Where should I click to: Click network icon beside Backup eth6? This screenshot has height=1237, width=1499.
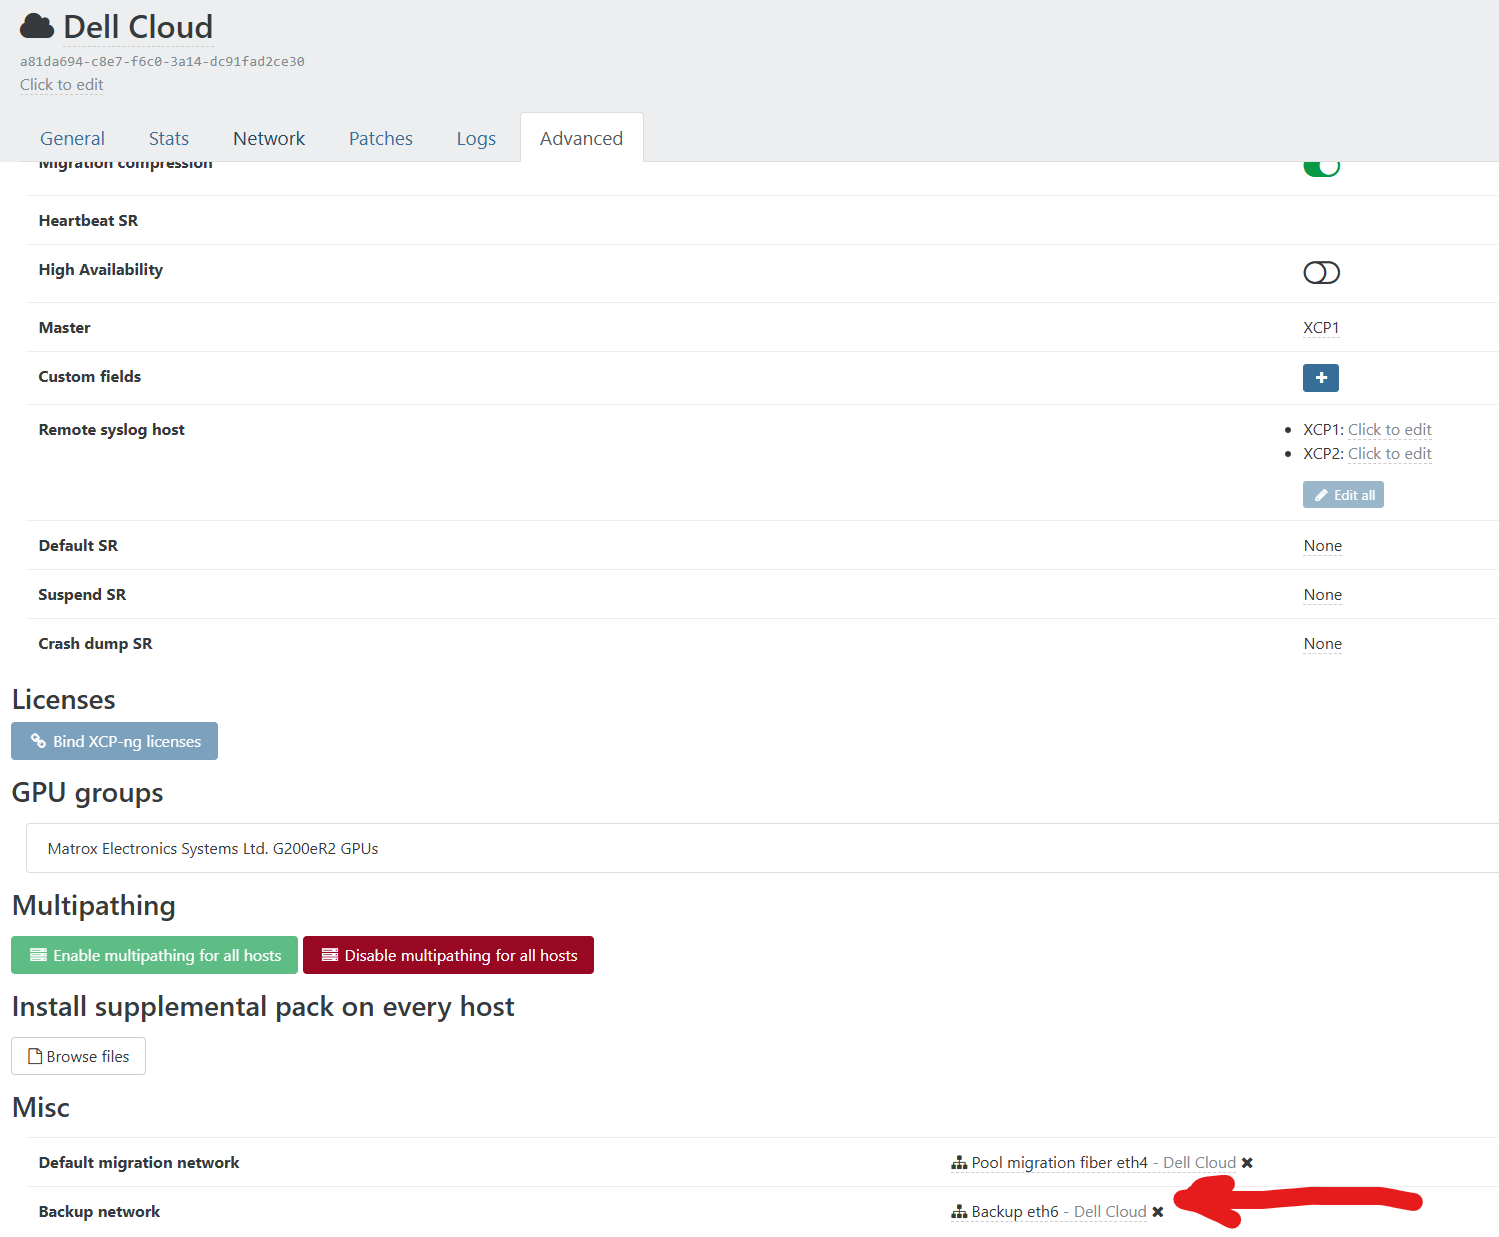[x=959, y=1212]
